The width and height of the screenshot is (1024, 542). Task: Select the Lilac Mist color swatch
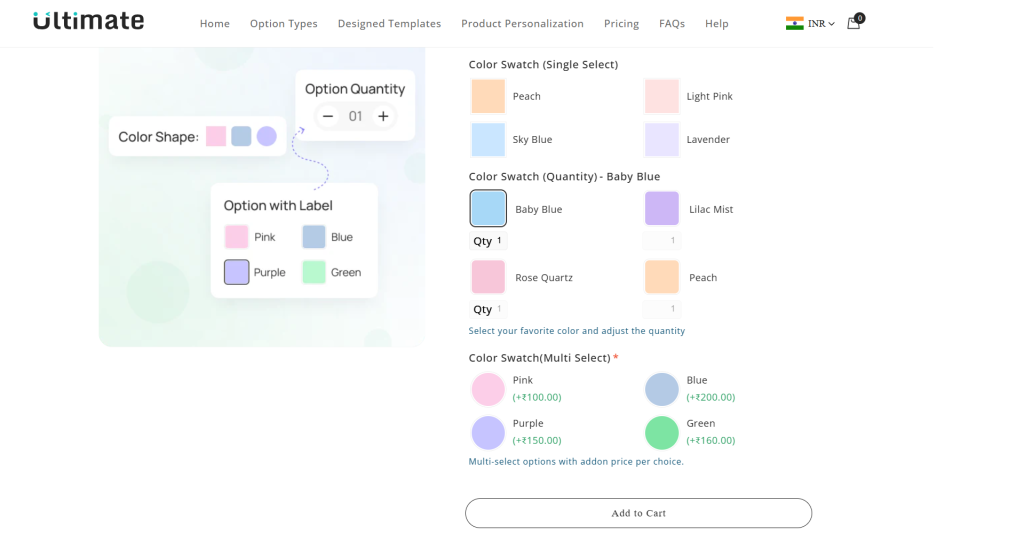[x=662, y=208]
